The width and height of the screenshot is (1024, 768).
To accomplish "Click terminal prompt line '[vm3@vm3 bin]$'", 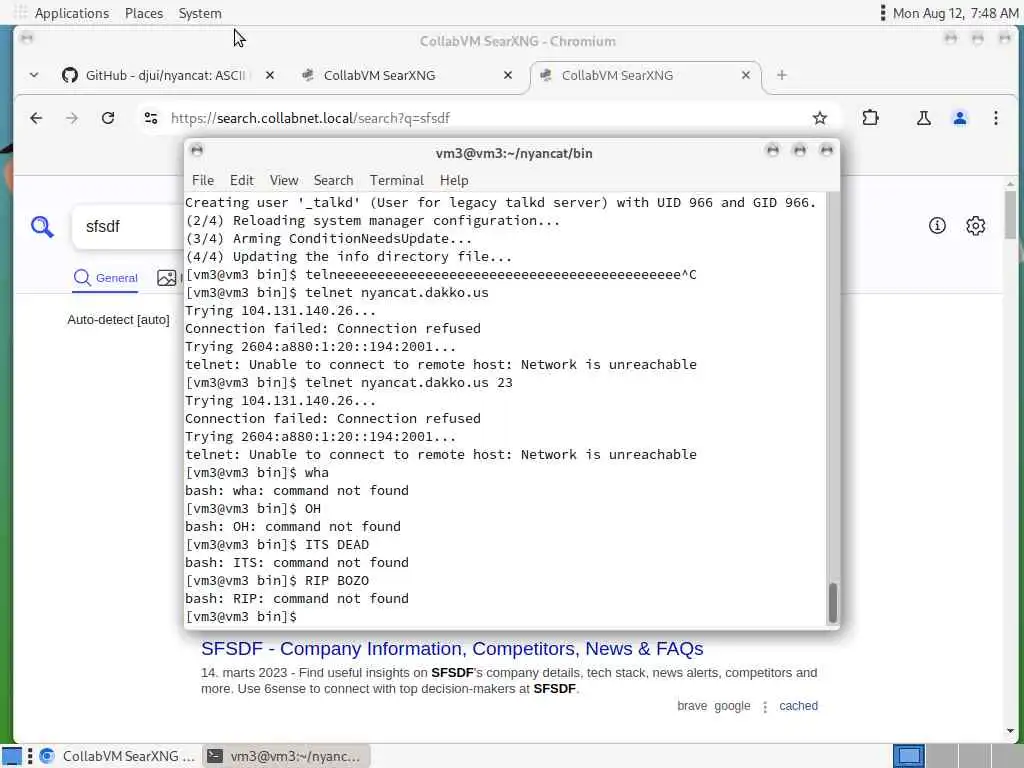I will (x=241, y=616).
